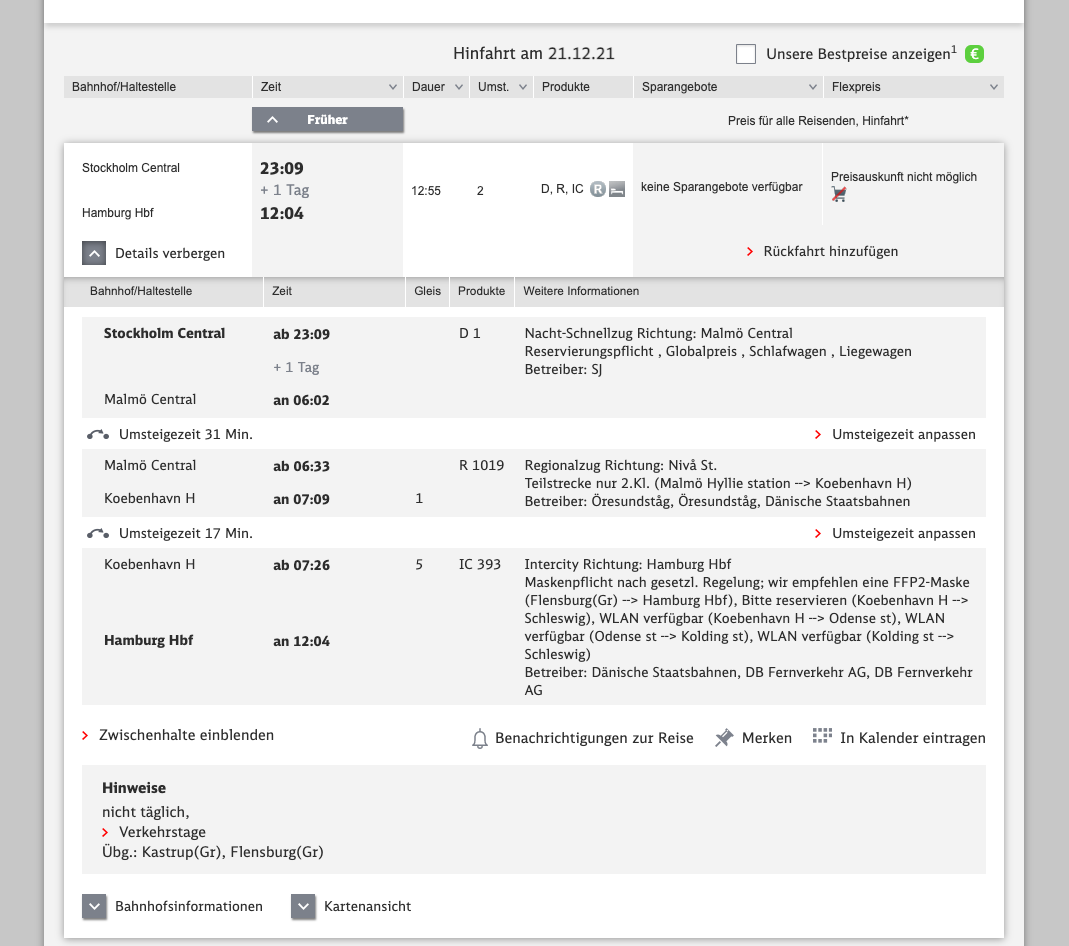Click the sleeper car bed icon

pyautogui.click(x=617, y=189)
